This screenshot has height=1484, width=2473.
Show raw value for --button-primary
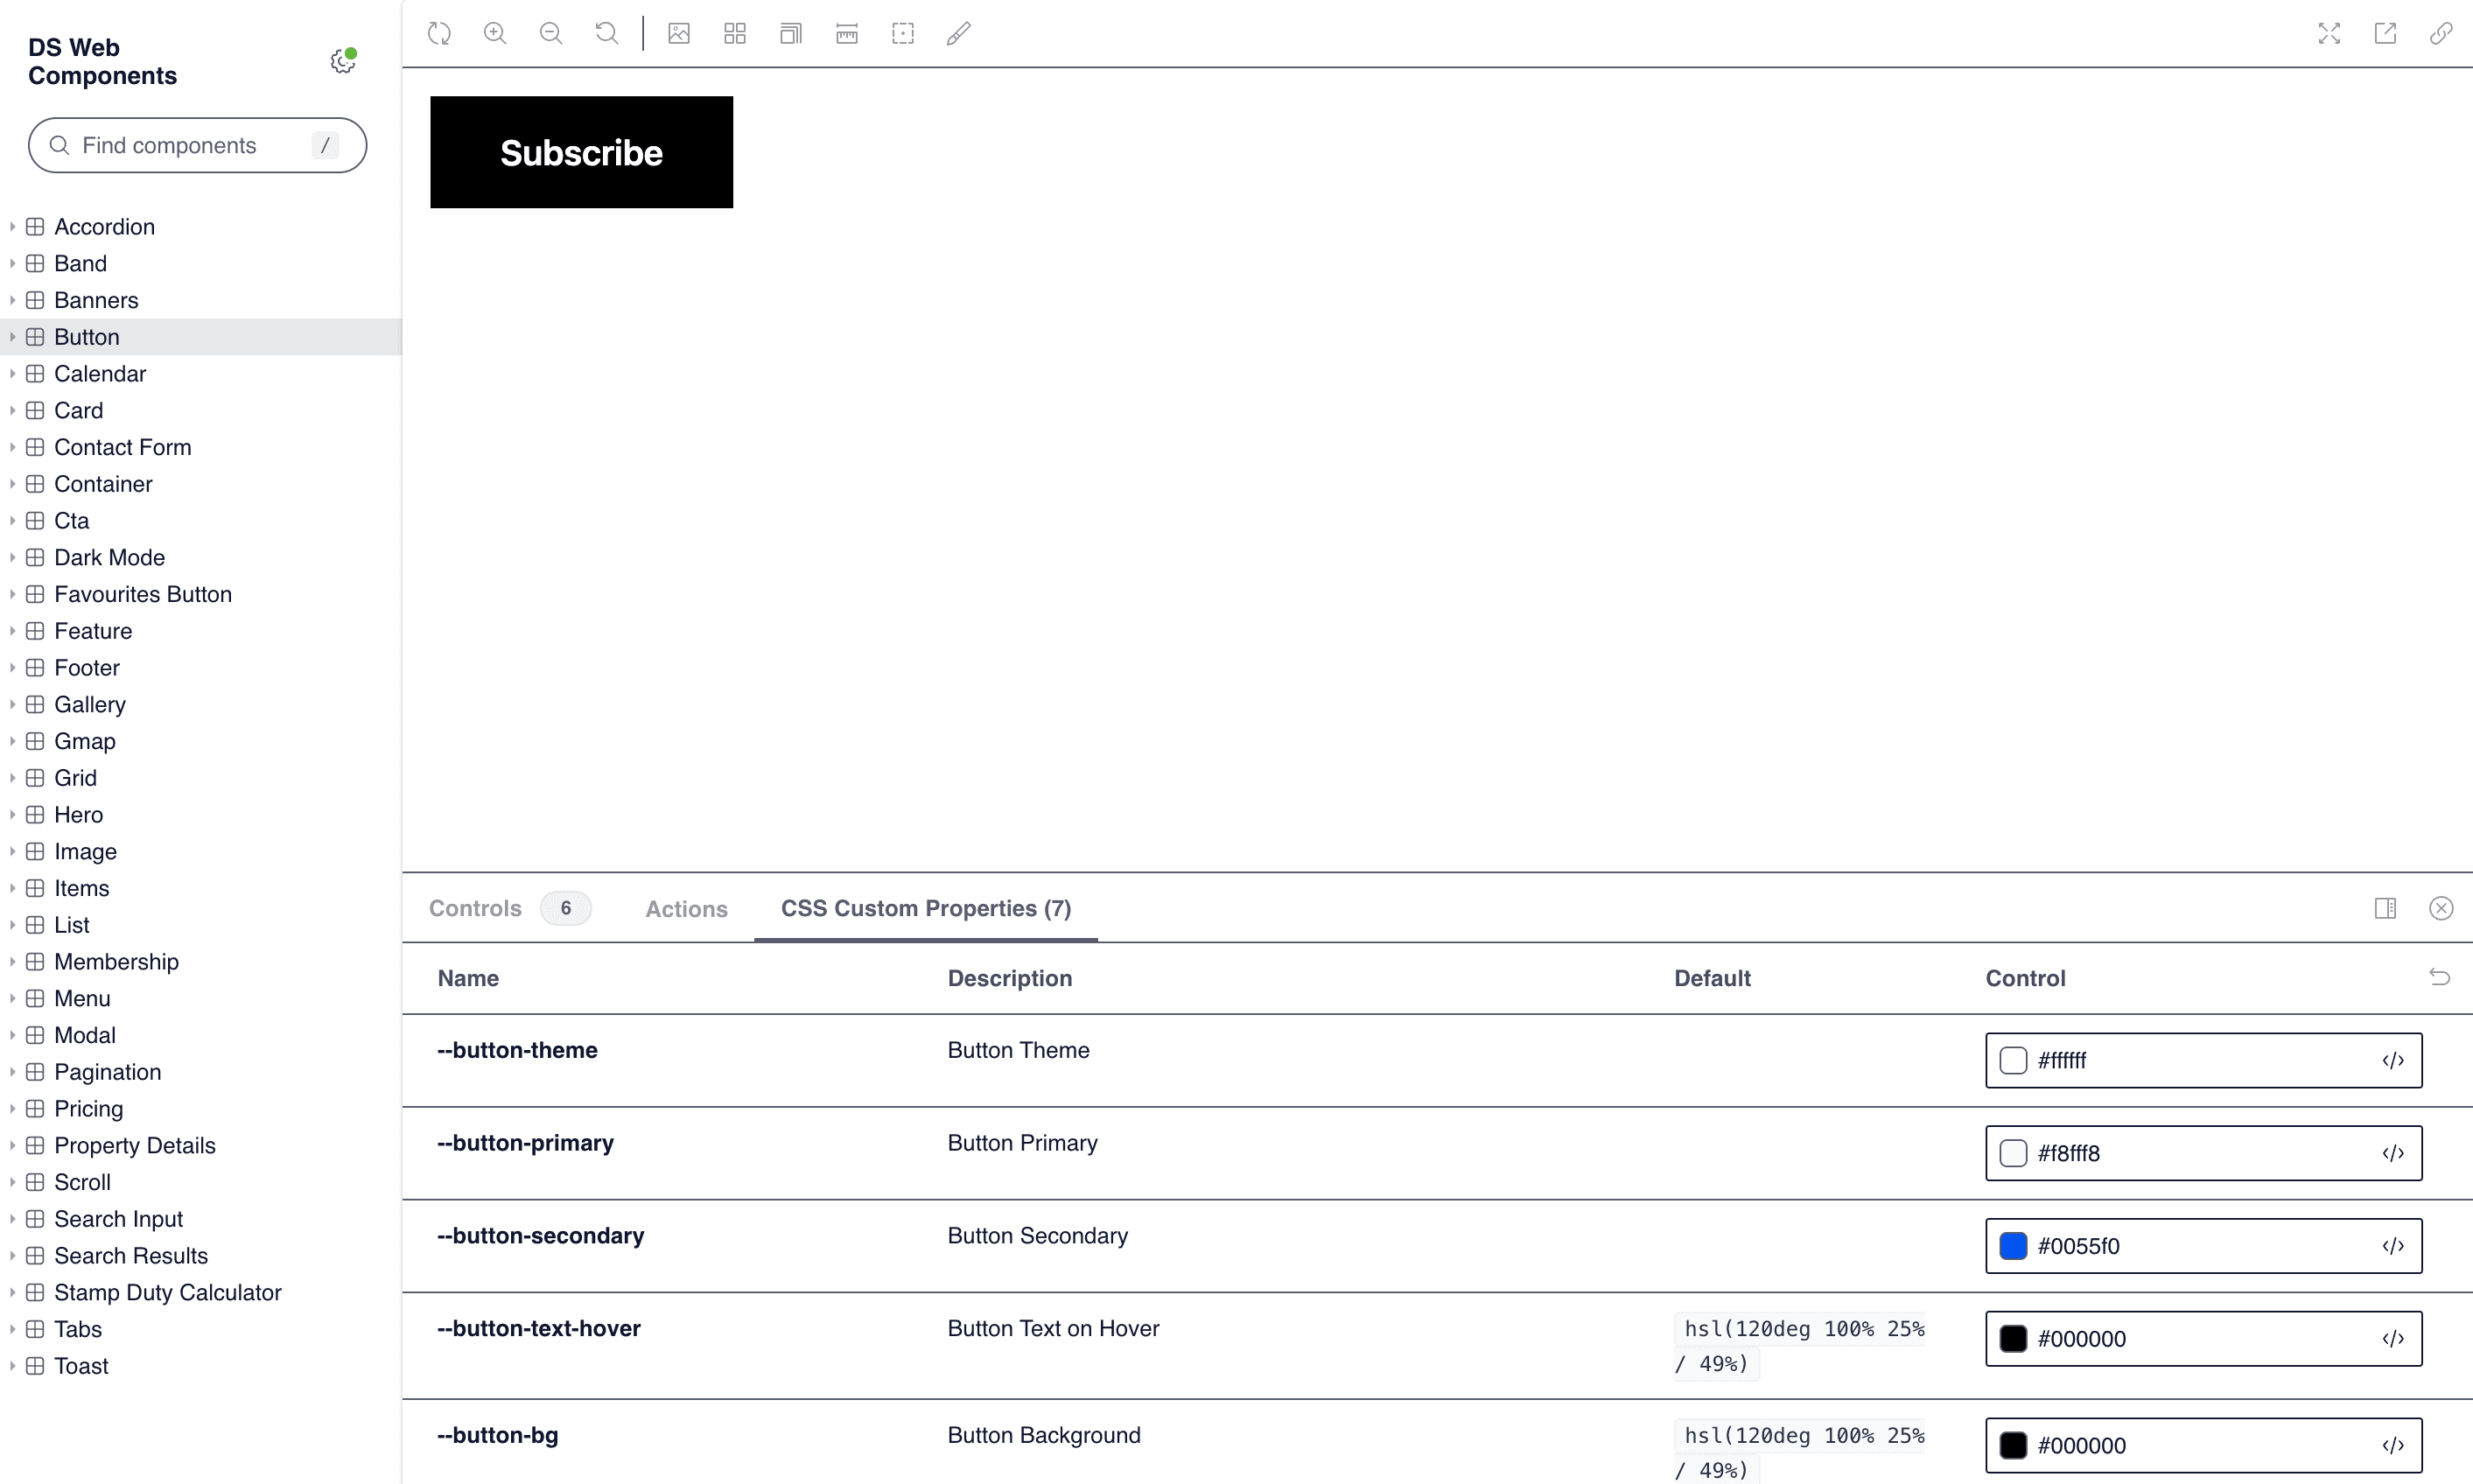pyautogui.click(x=2393, y=1153)
